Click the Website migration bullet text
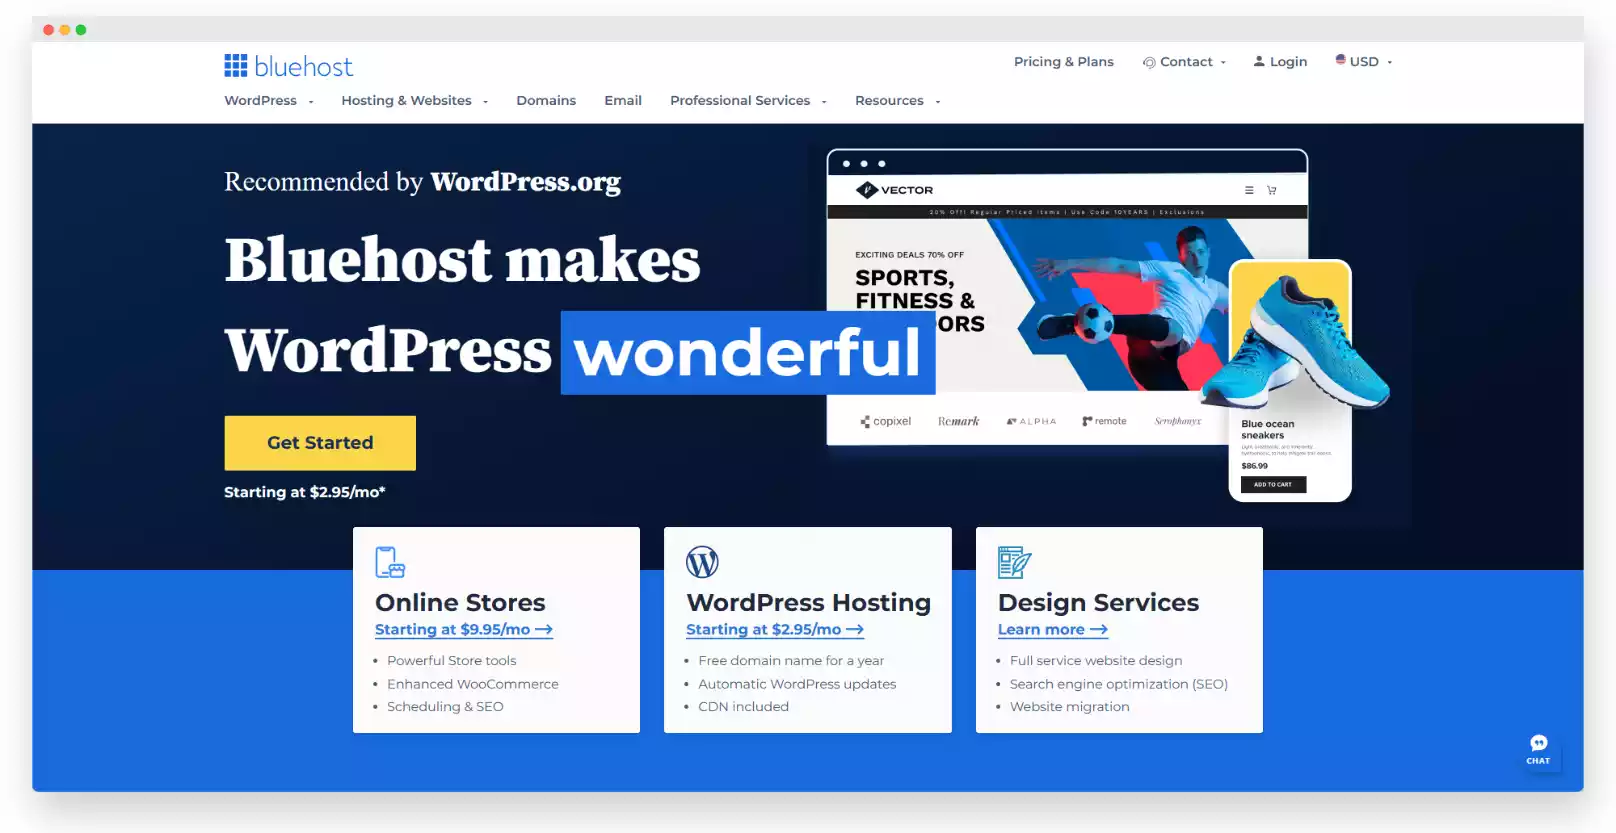This screenshot has height=833, width=1616. click(1070, 706)
